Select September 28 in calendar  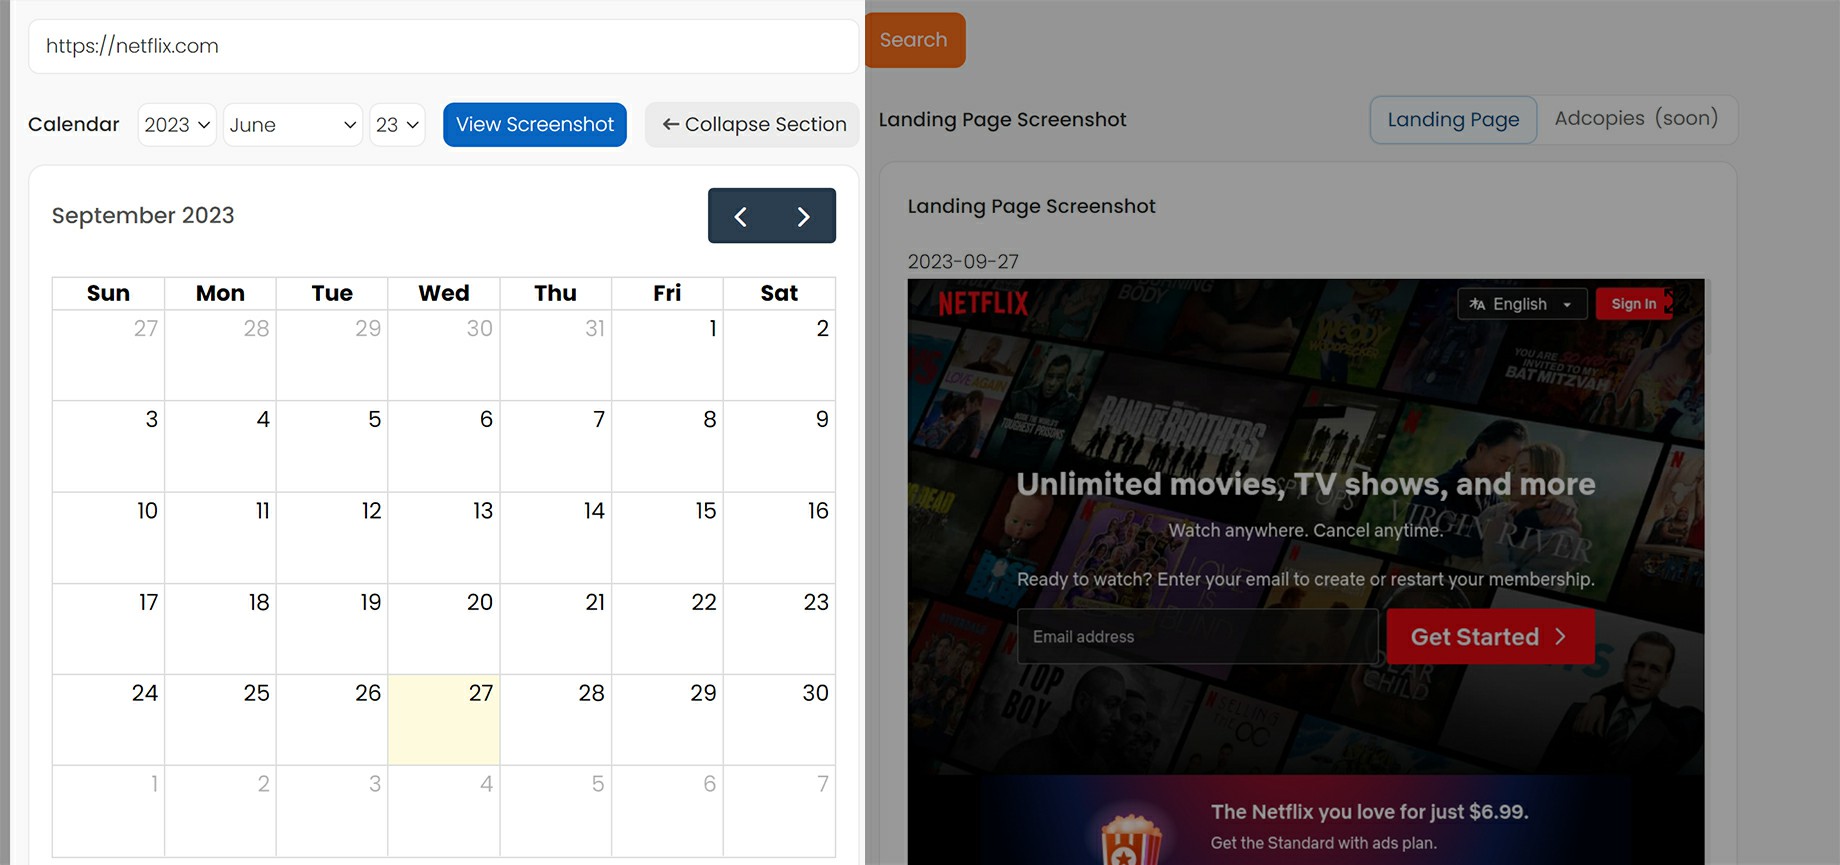tap(556, 720)
